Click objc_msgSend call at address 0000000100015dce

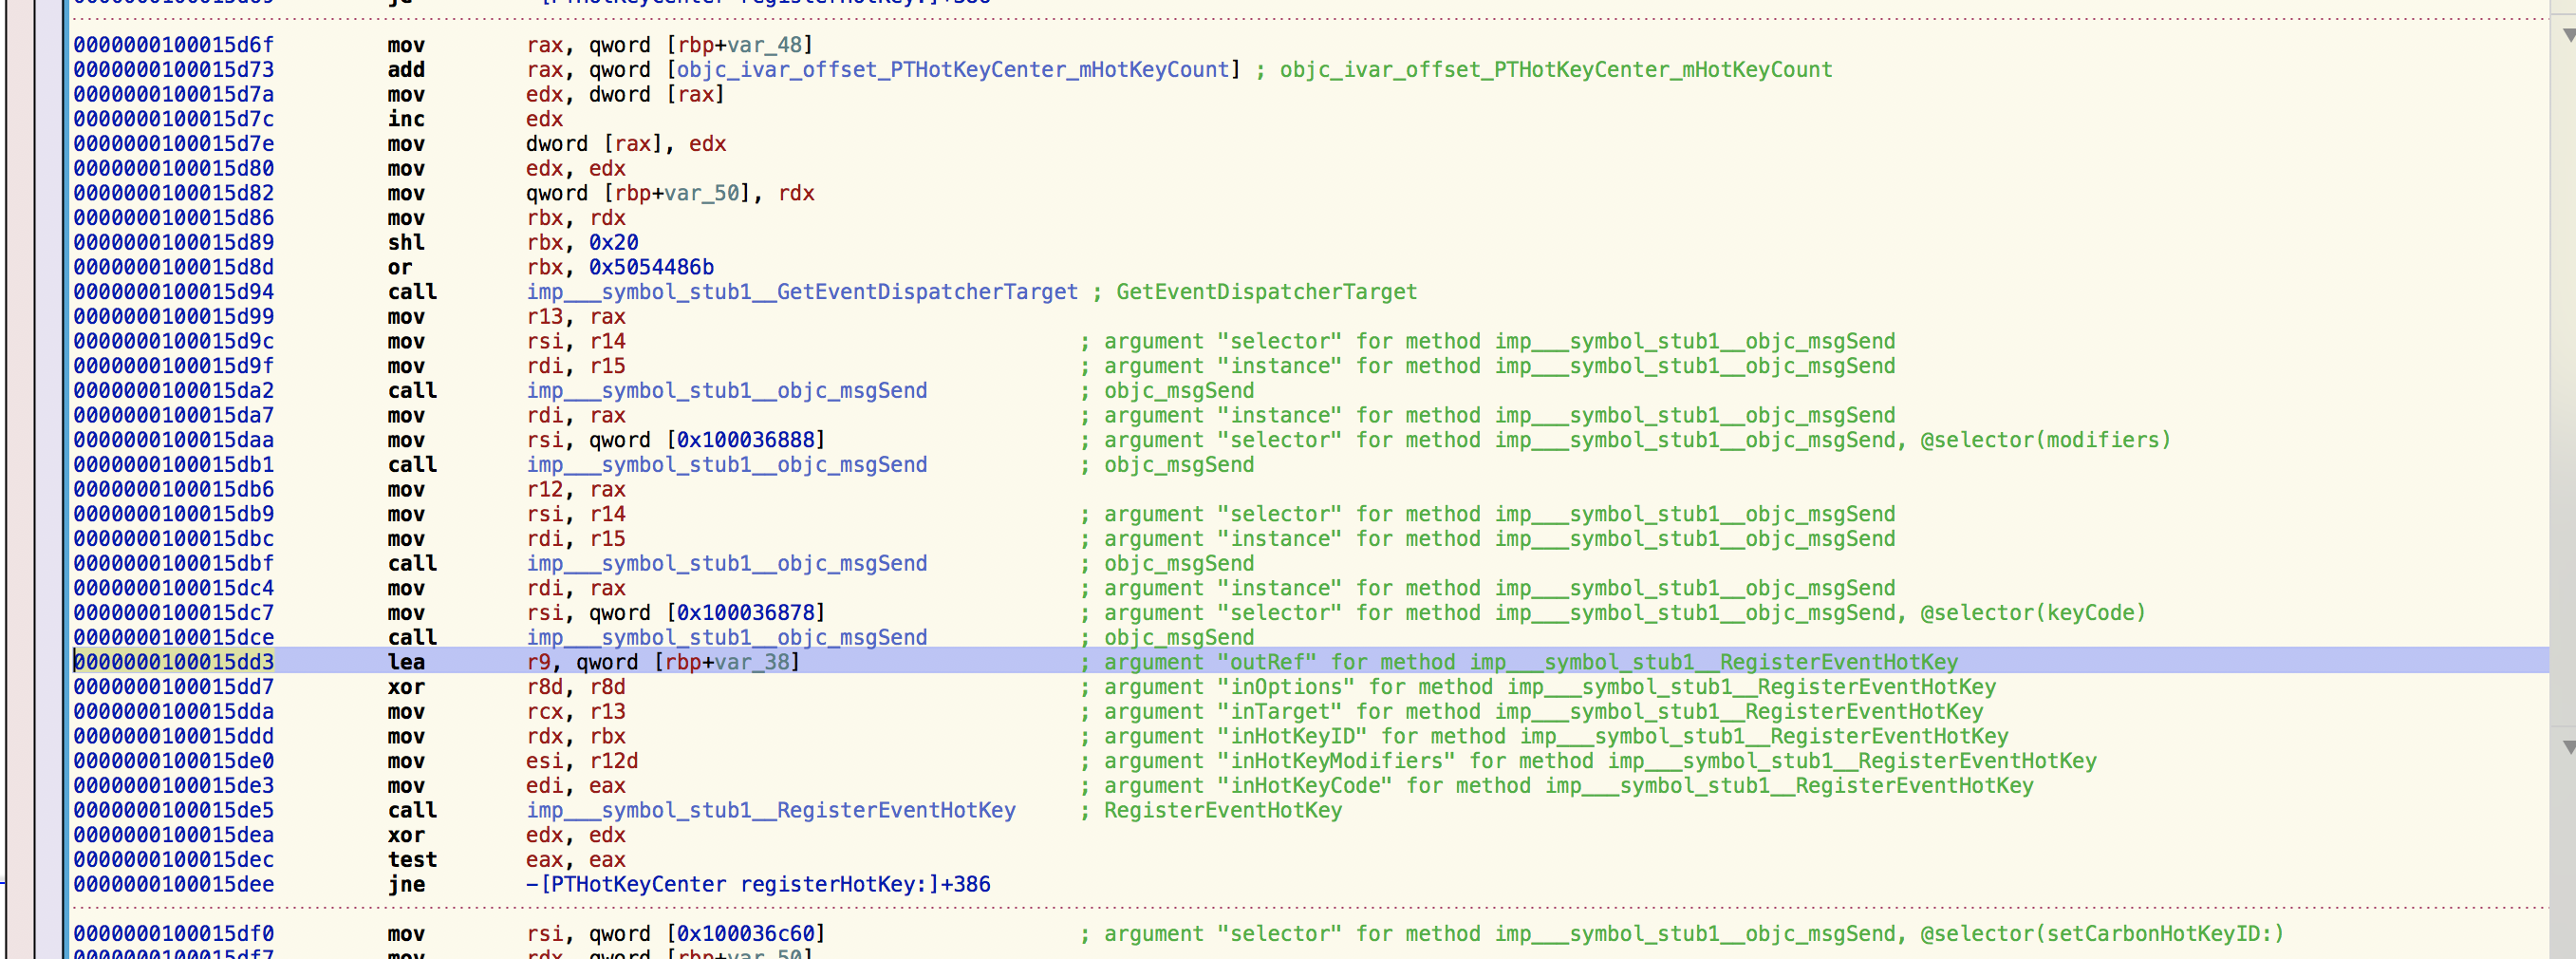[x=726, y=638]
